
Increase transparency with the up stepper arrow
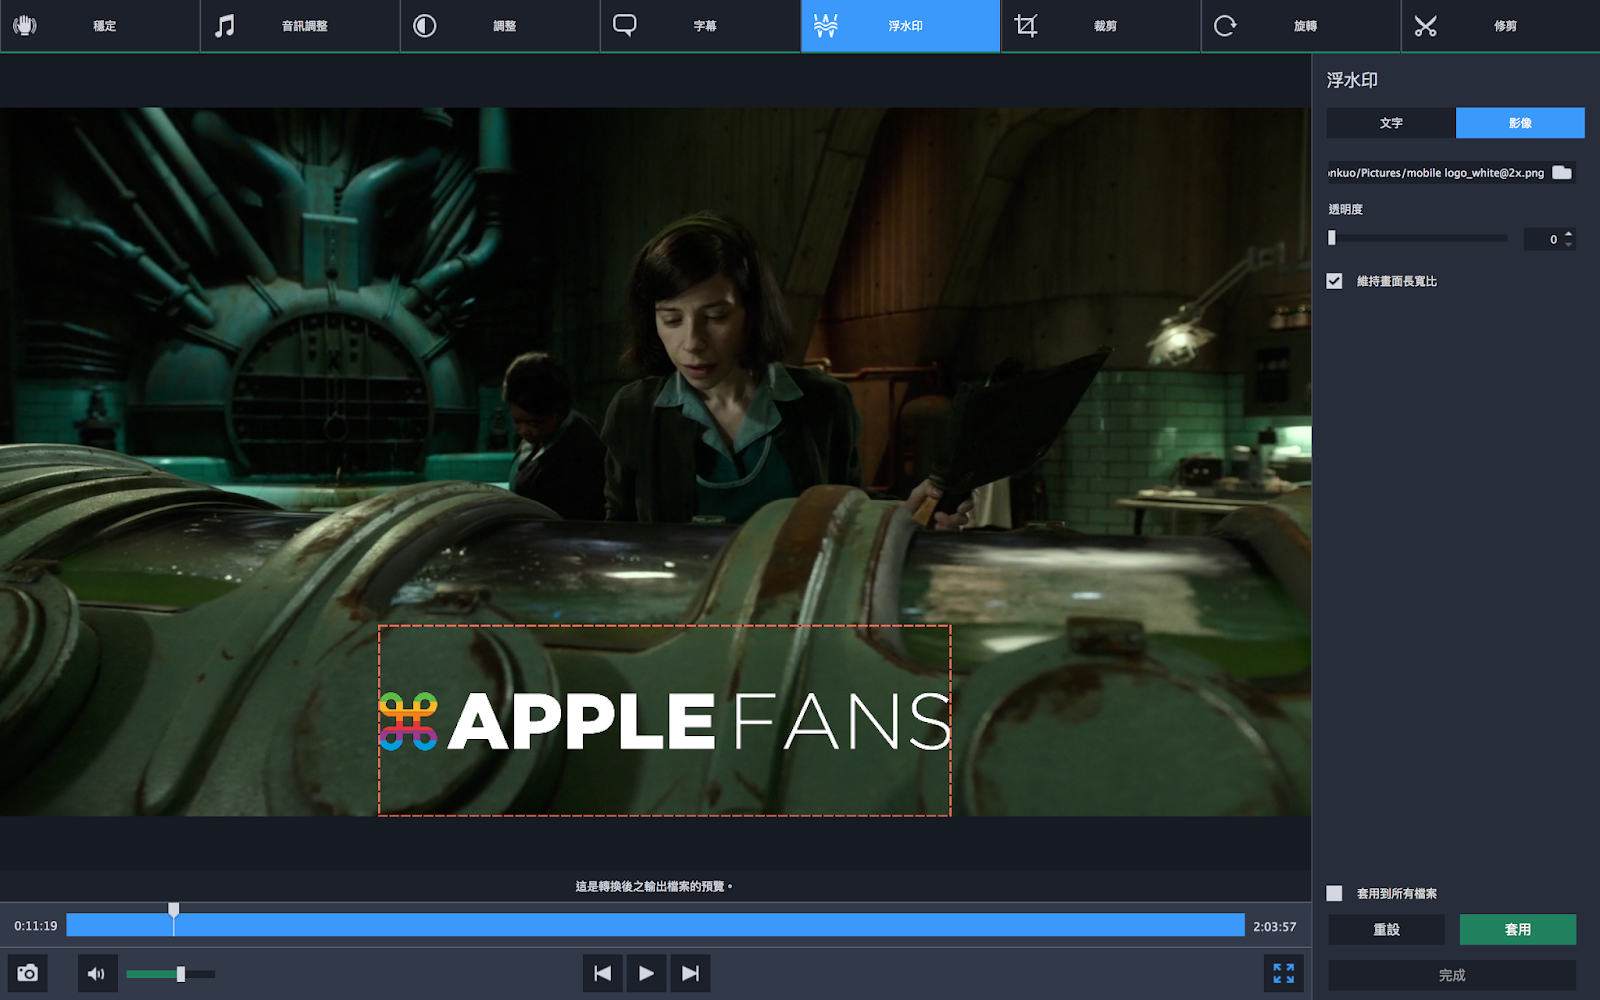[1568, 233]
